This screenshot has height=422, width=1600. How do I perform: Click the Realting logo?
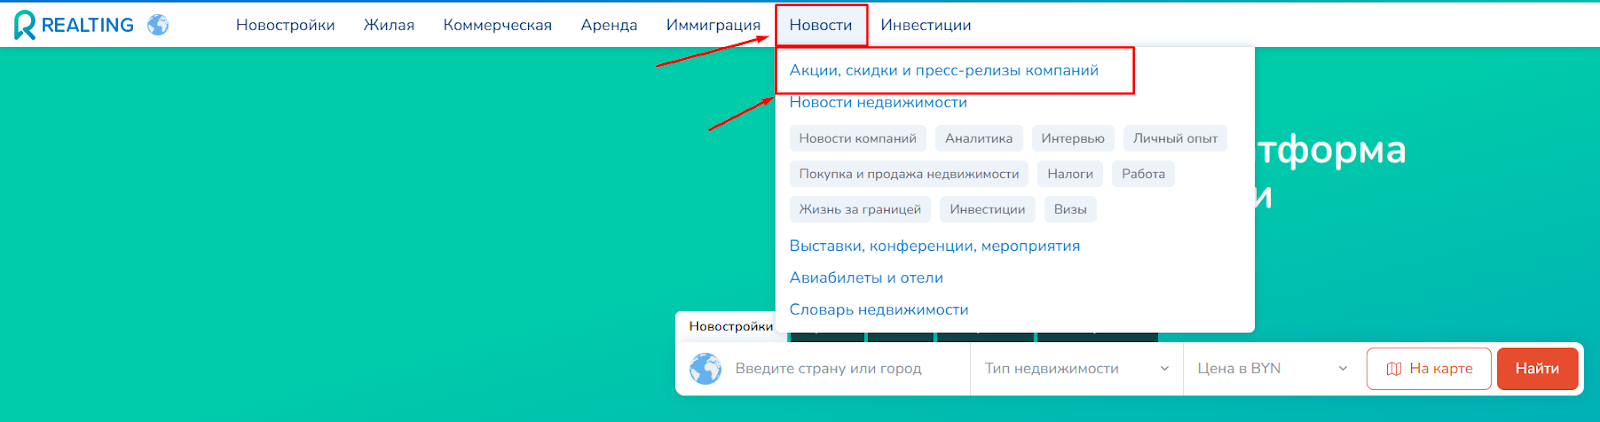coord(74,25)
